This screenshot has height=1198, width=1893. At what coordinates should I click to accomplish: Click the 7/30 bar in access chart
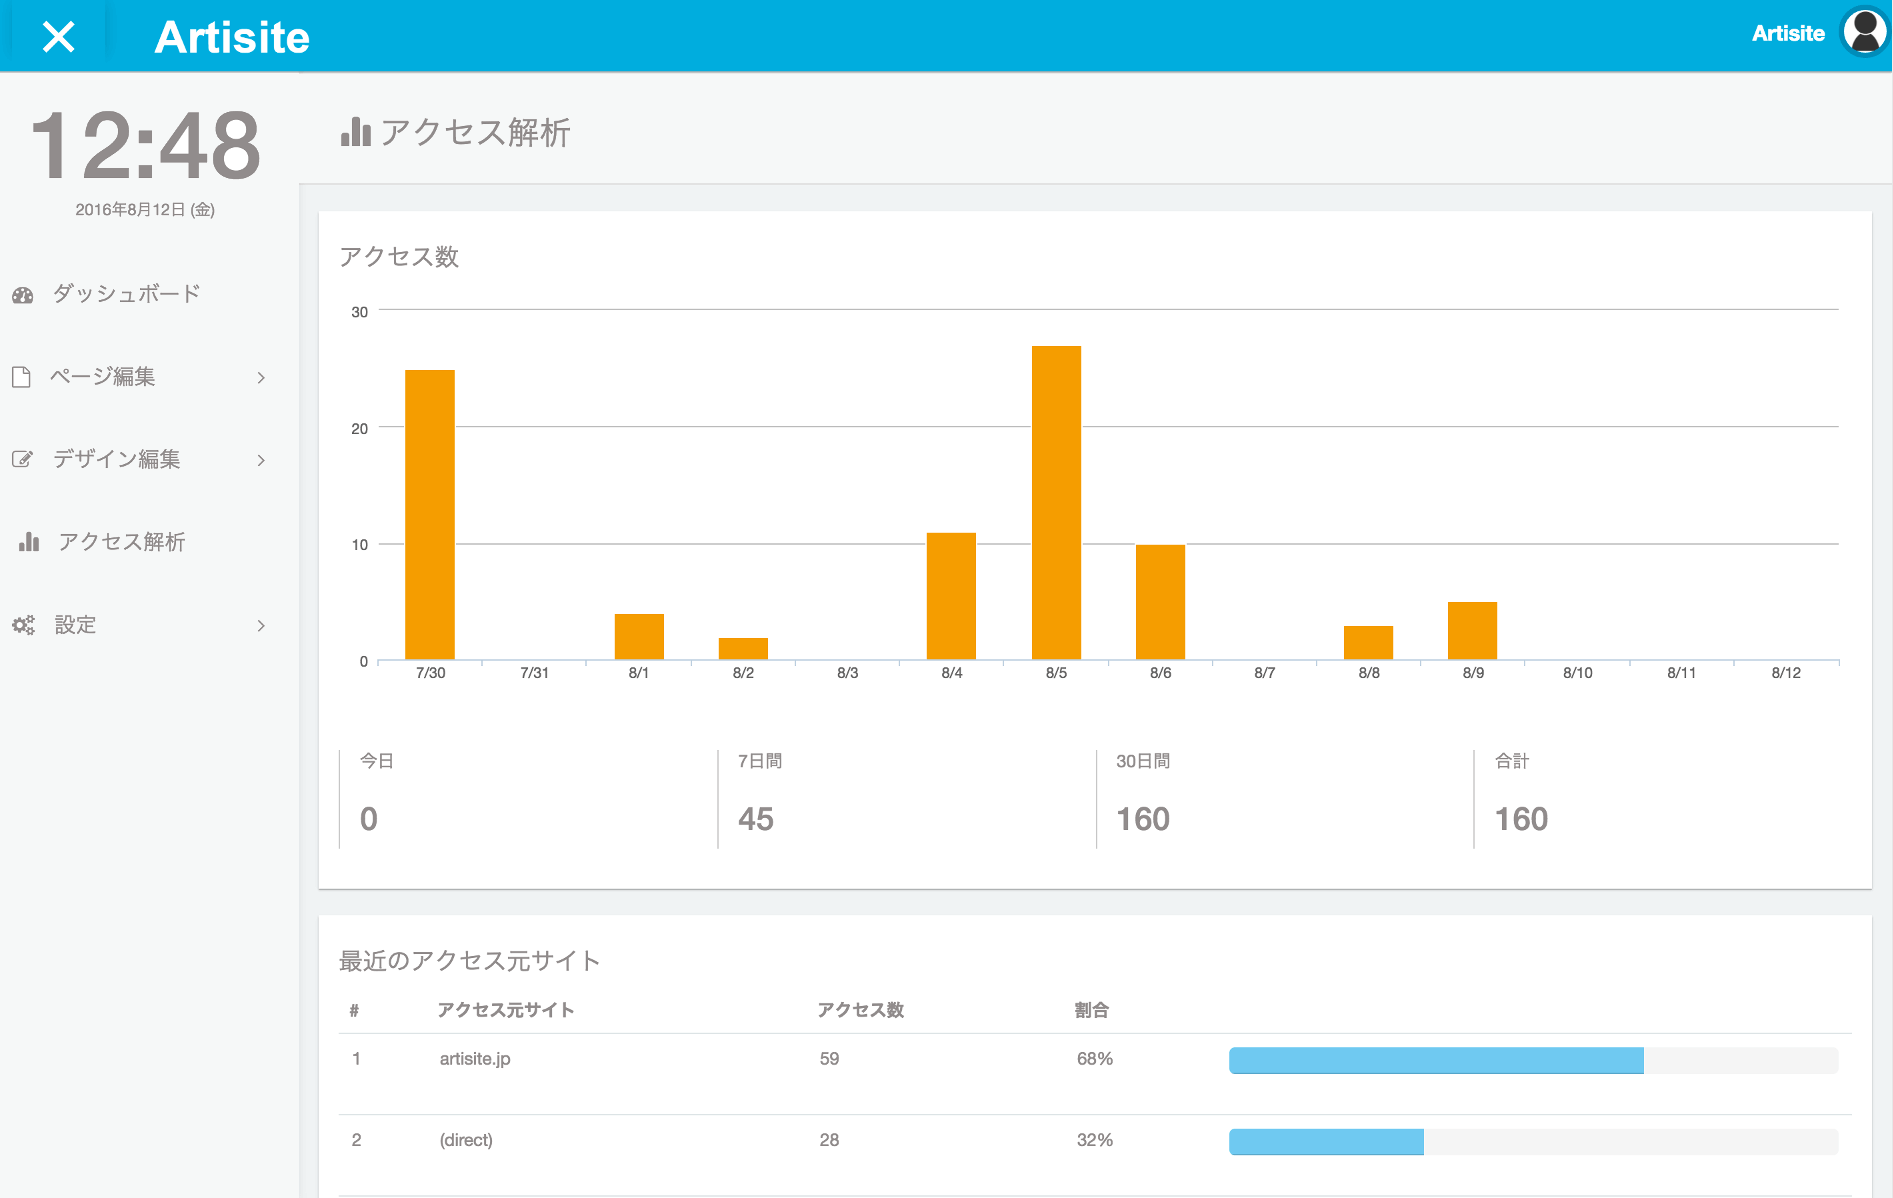[x=430, y=514]
